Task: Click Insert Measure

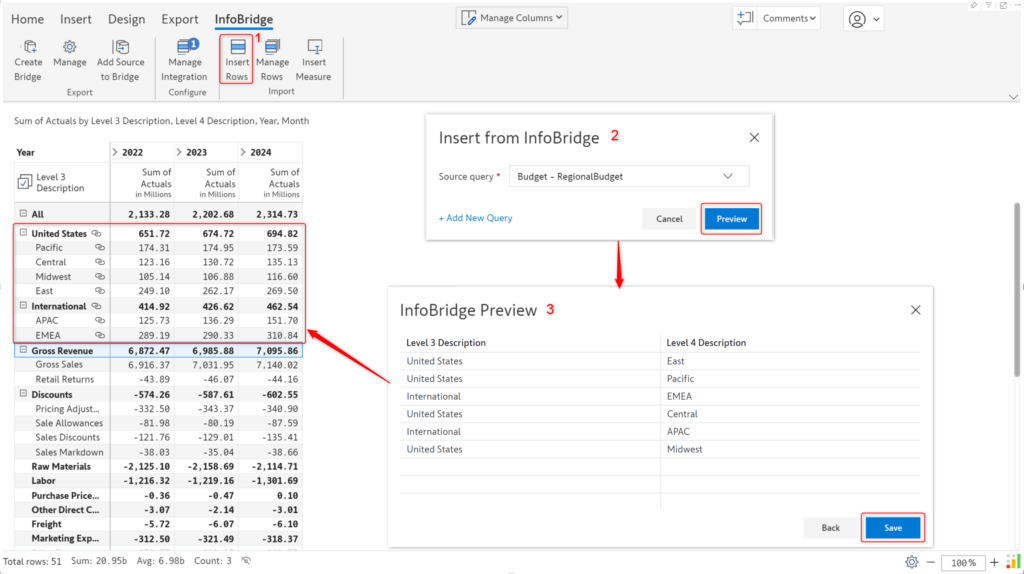Action: (313, 61)
